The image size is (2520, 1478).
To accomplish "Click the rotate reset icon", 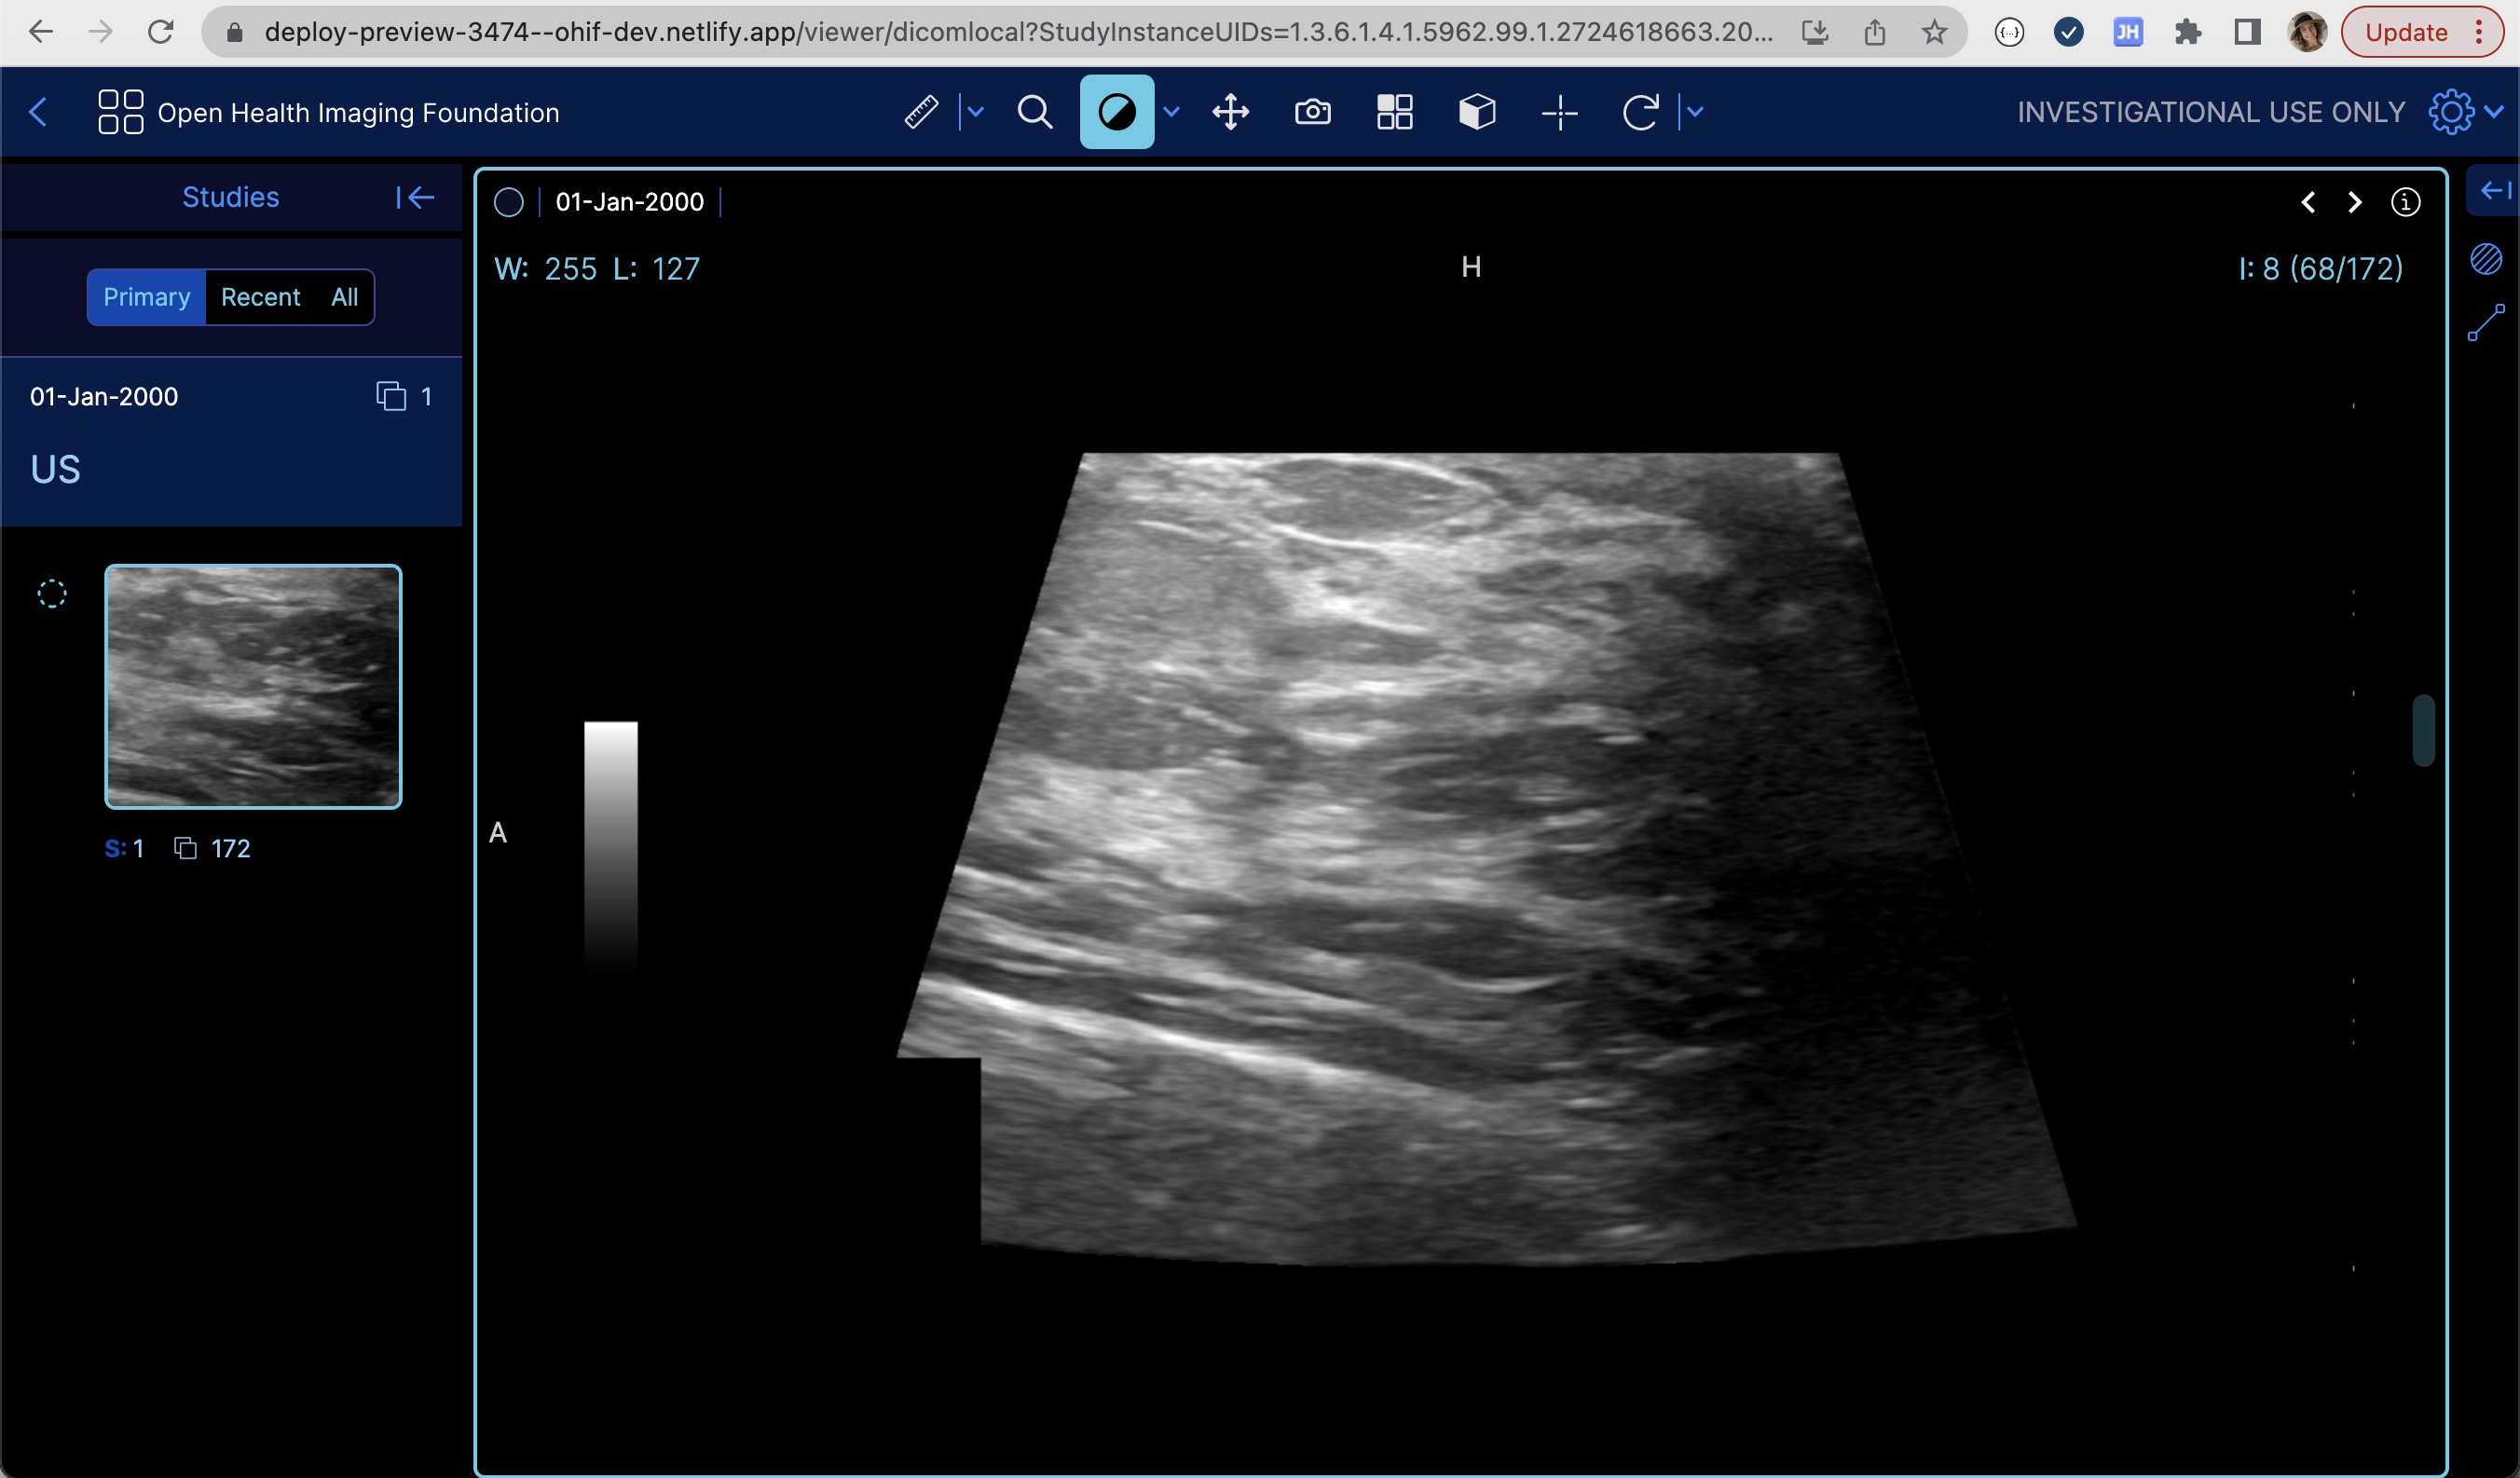I will pos(1640,112).
